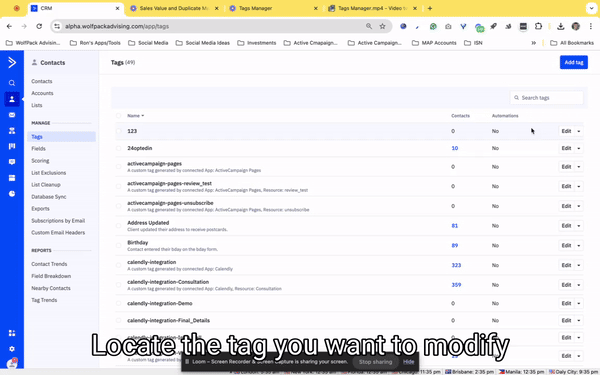Click the Add tag button
Screen dimensions: 600x375
574,62
